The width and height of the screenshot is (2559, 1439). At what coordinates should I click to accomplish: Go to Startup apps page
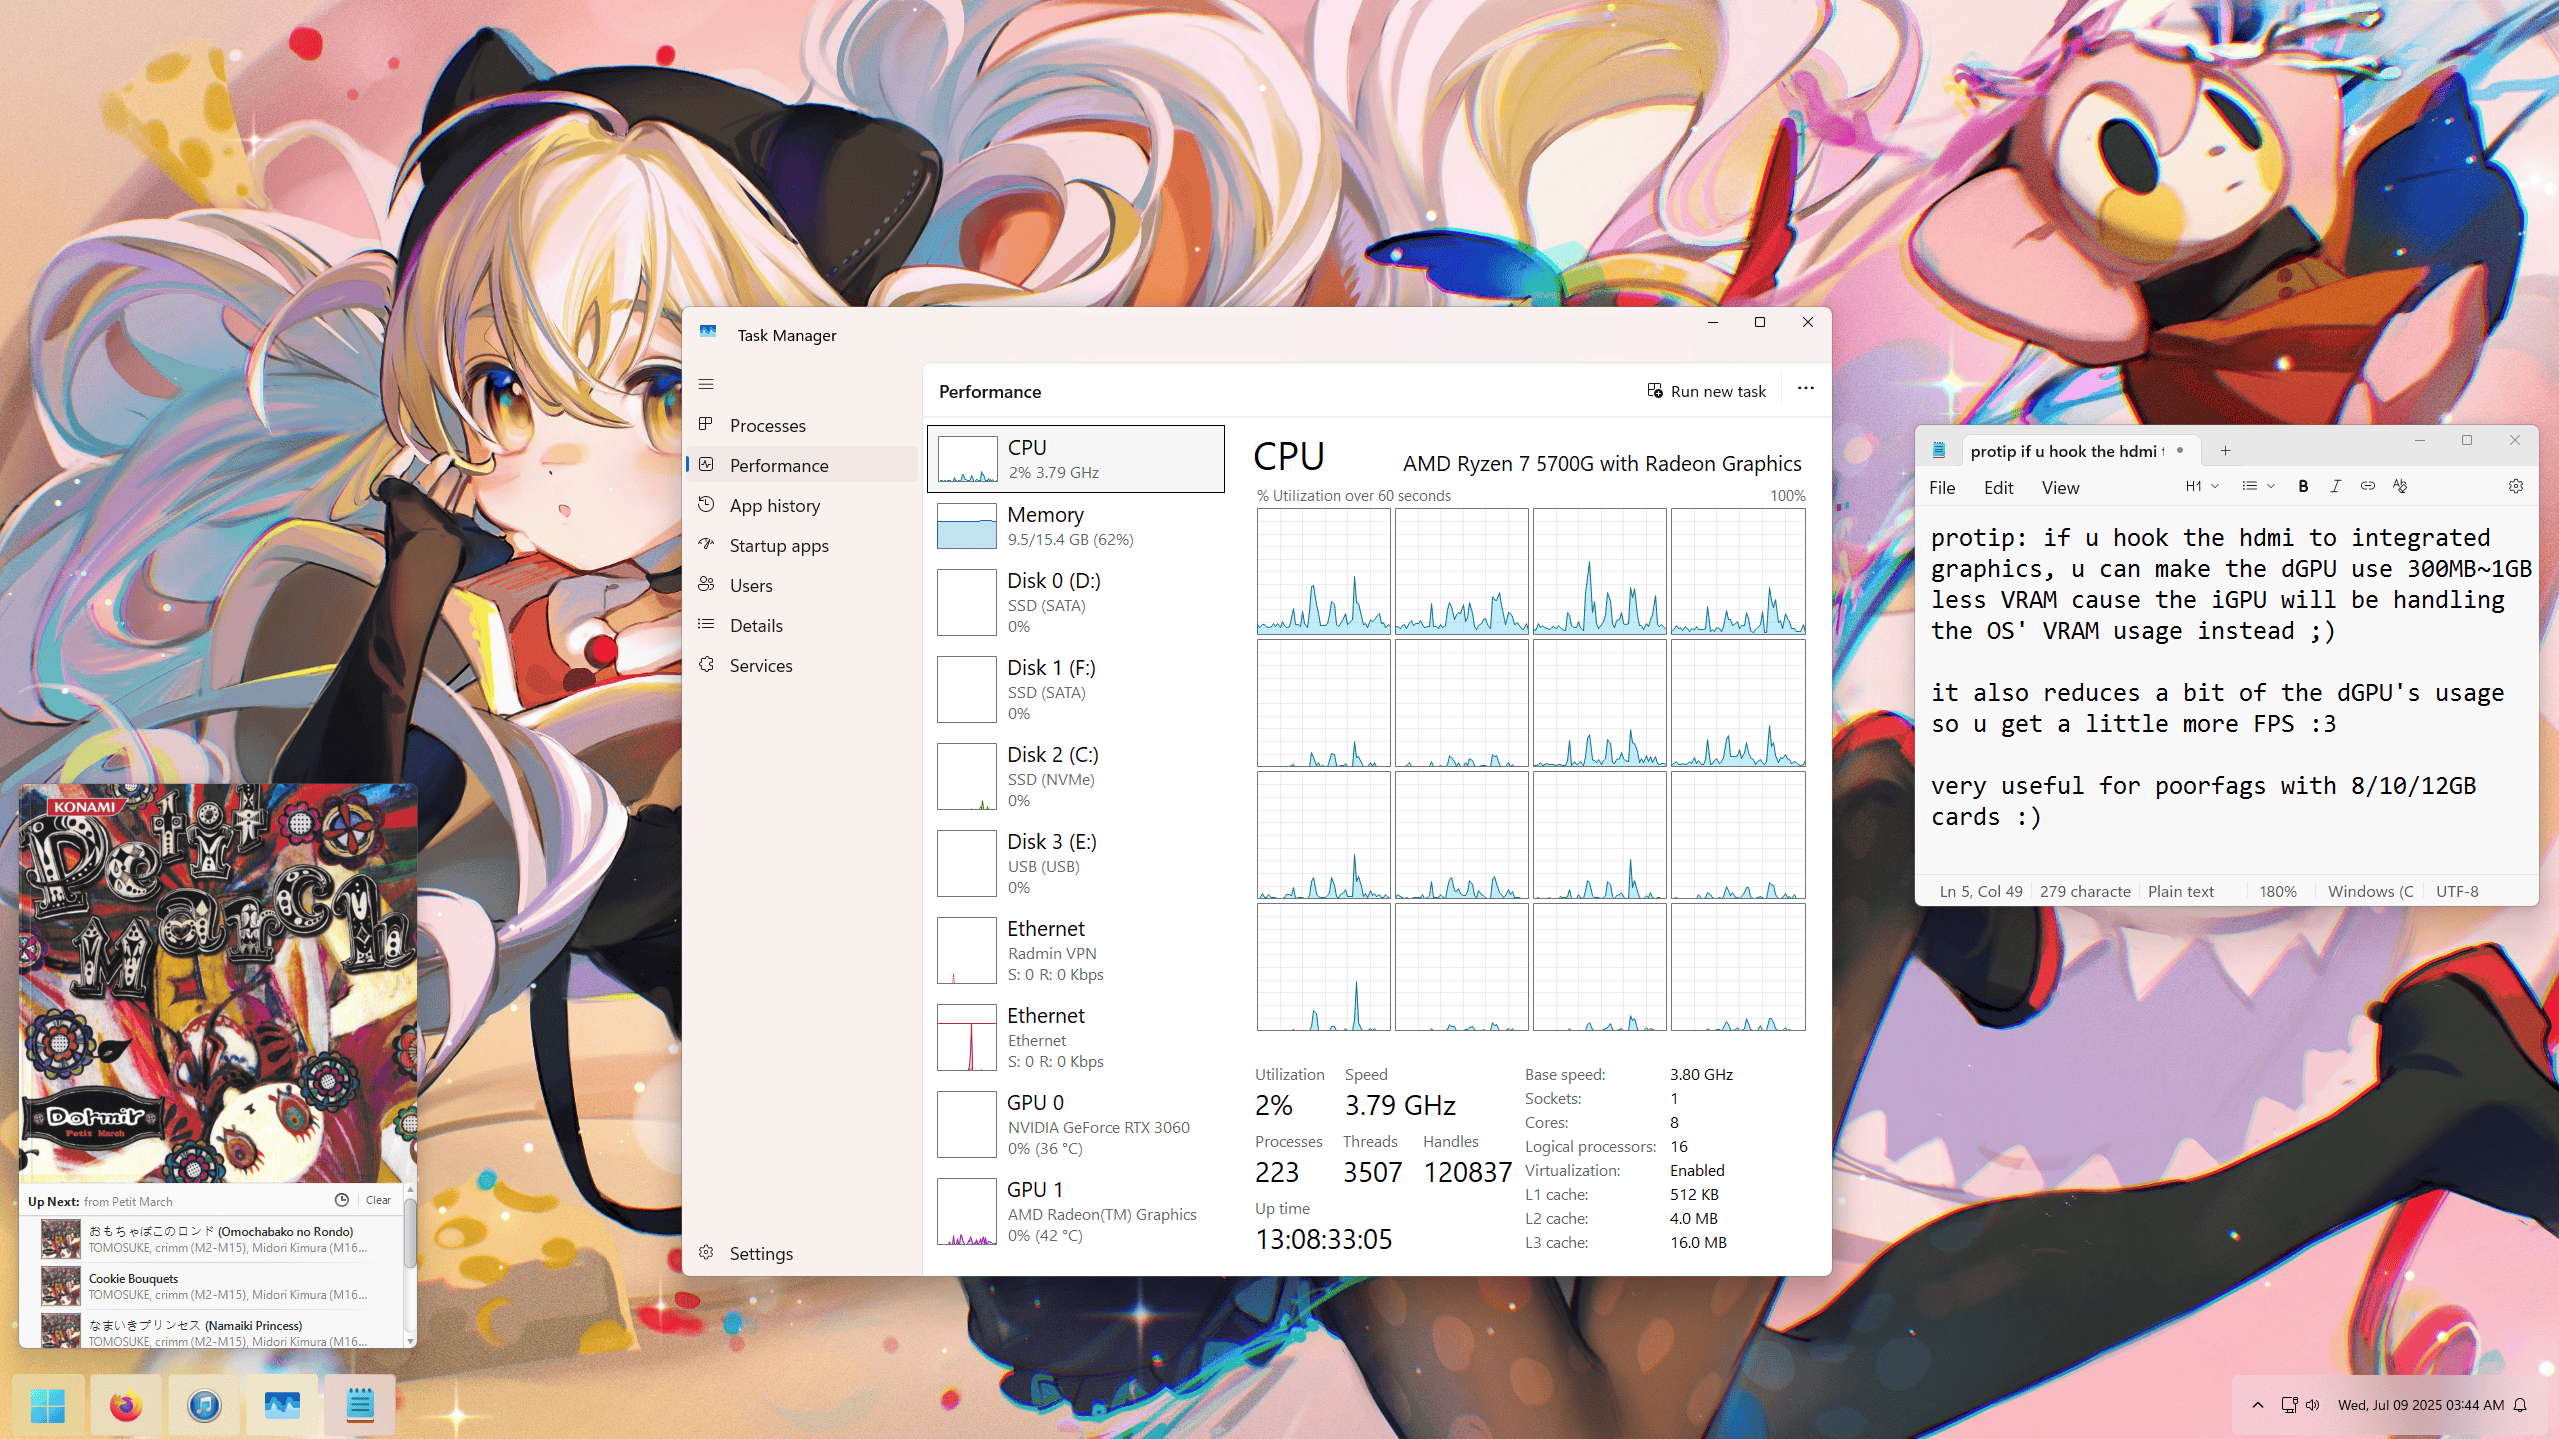coord(800,545)
